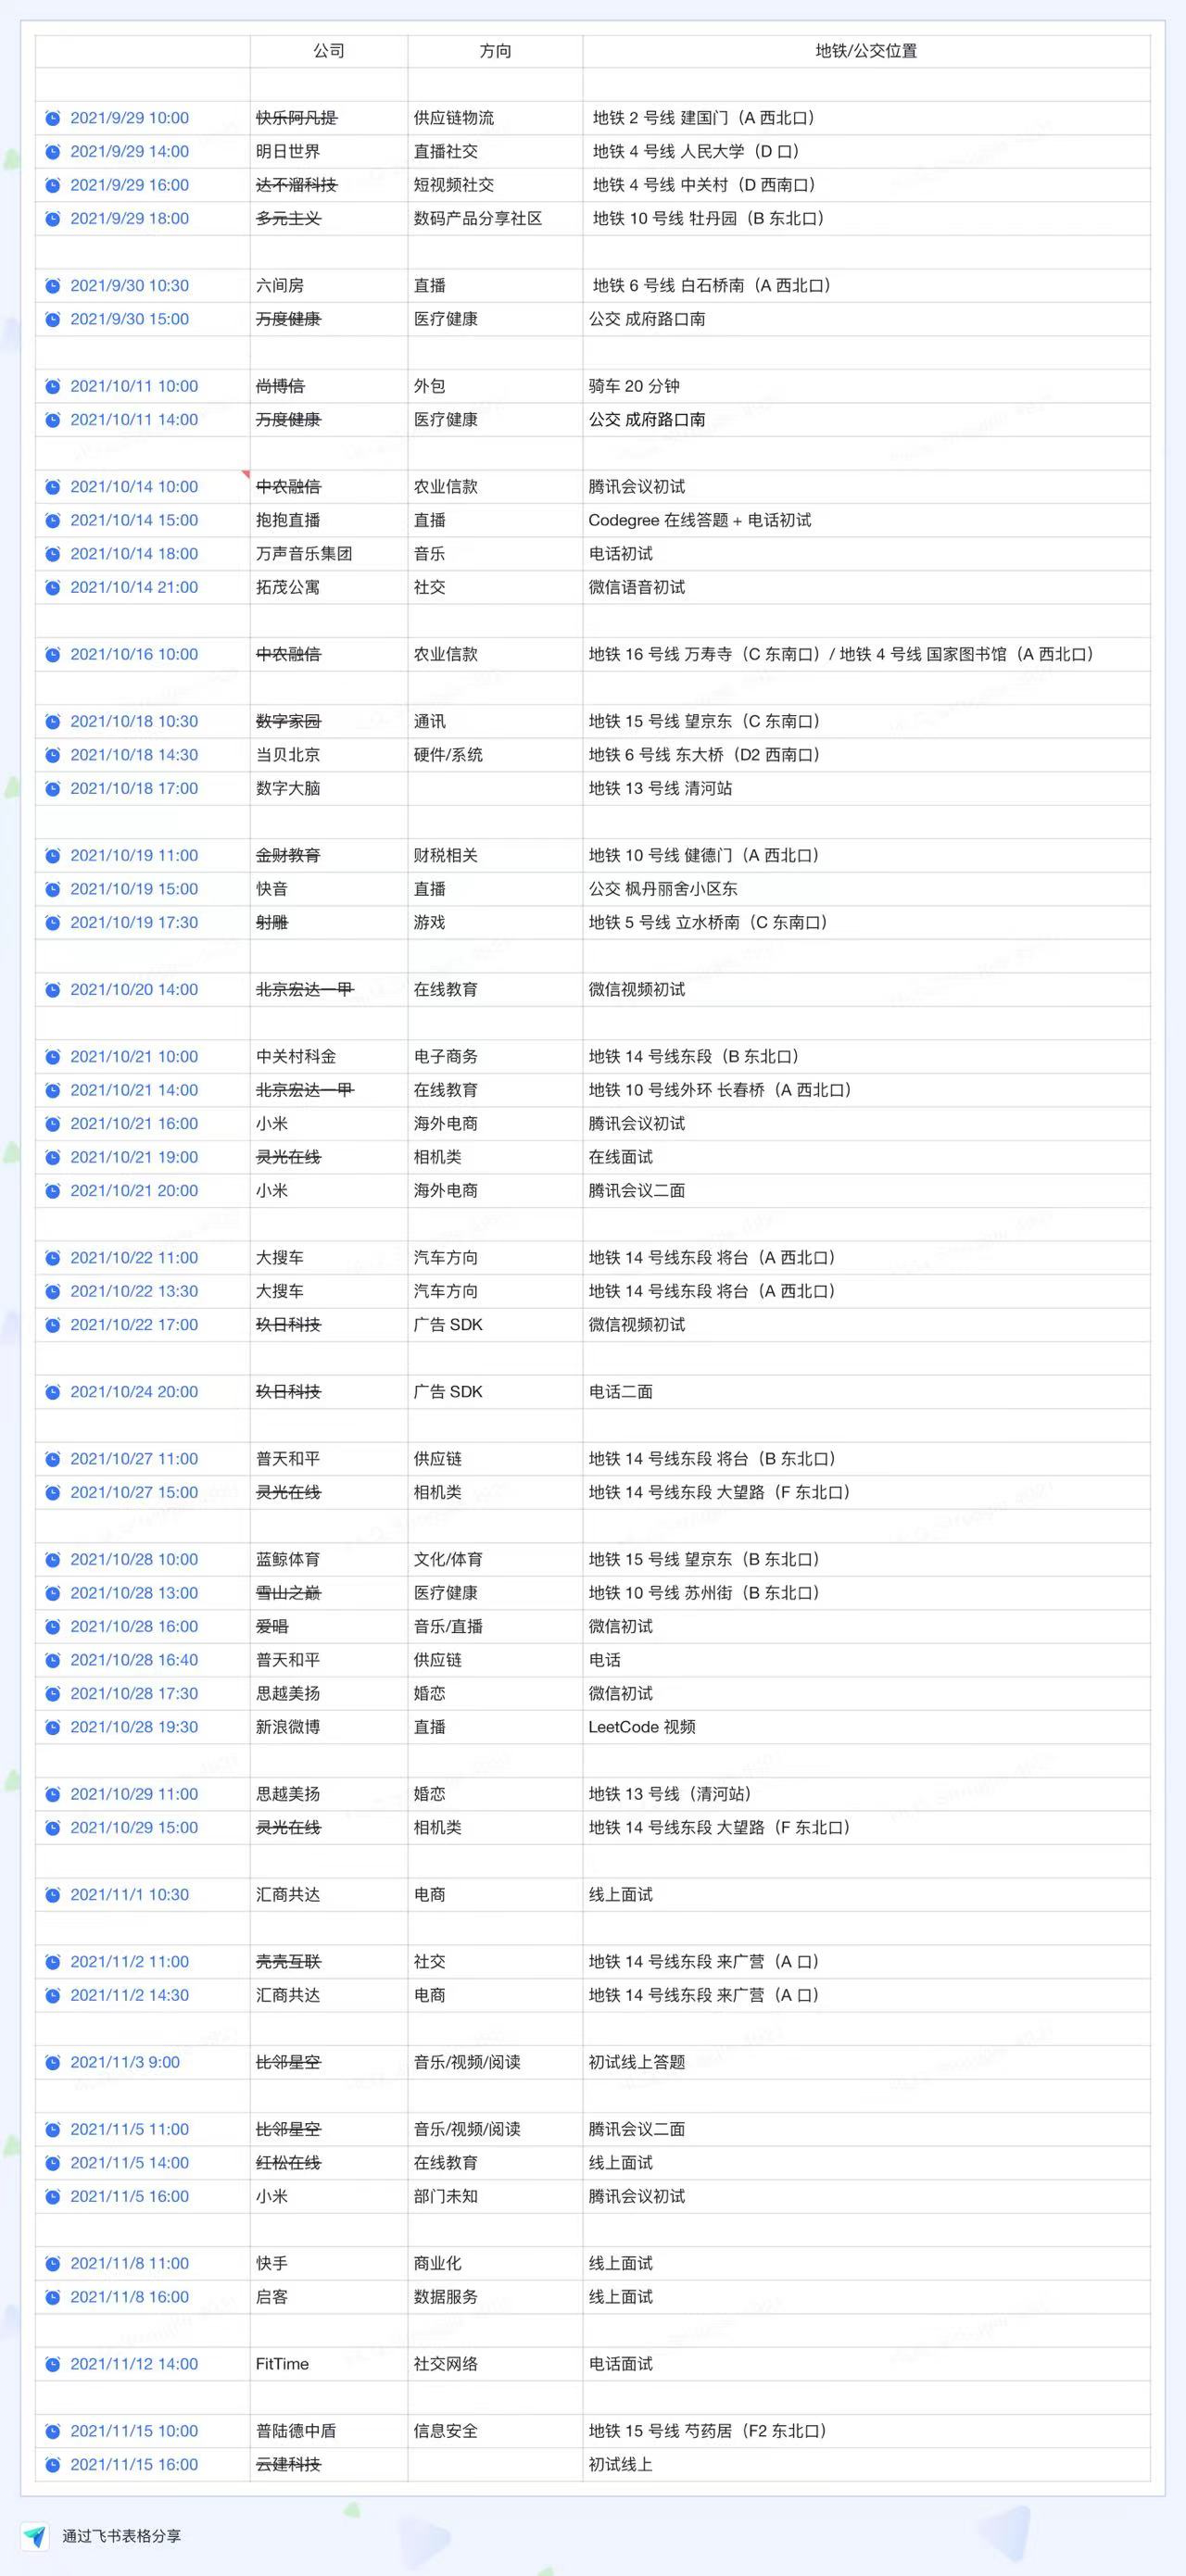Click the clock icon beside 2021/10/28 19:30
The height and width of the screenshot is (2576, 1186).
coord(53,1727)
